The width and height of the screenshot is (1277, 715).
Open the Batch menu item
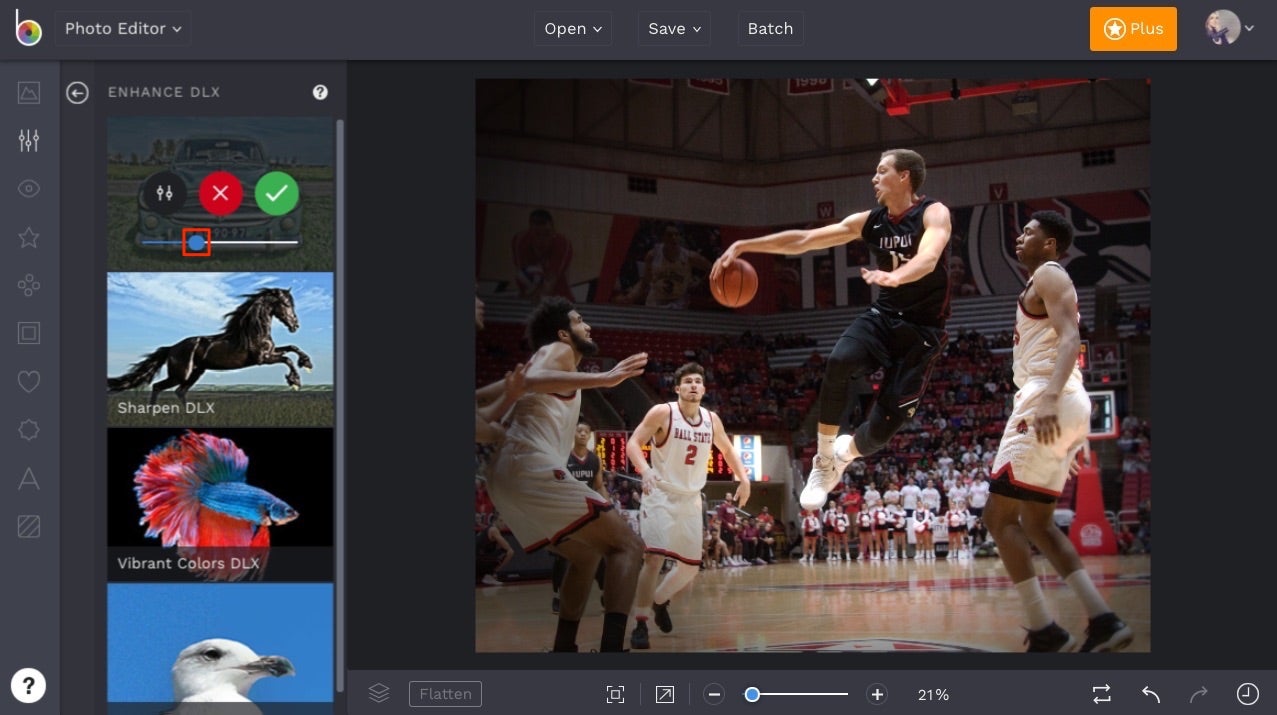(770, 28)
